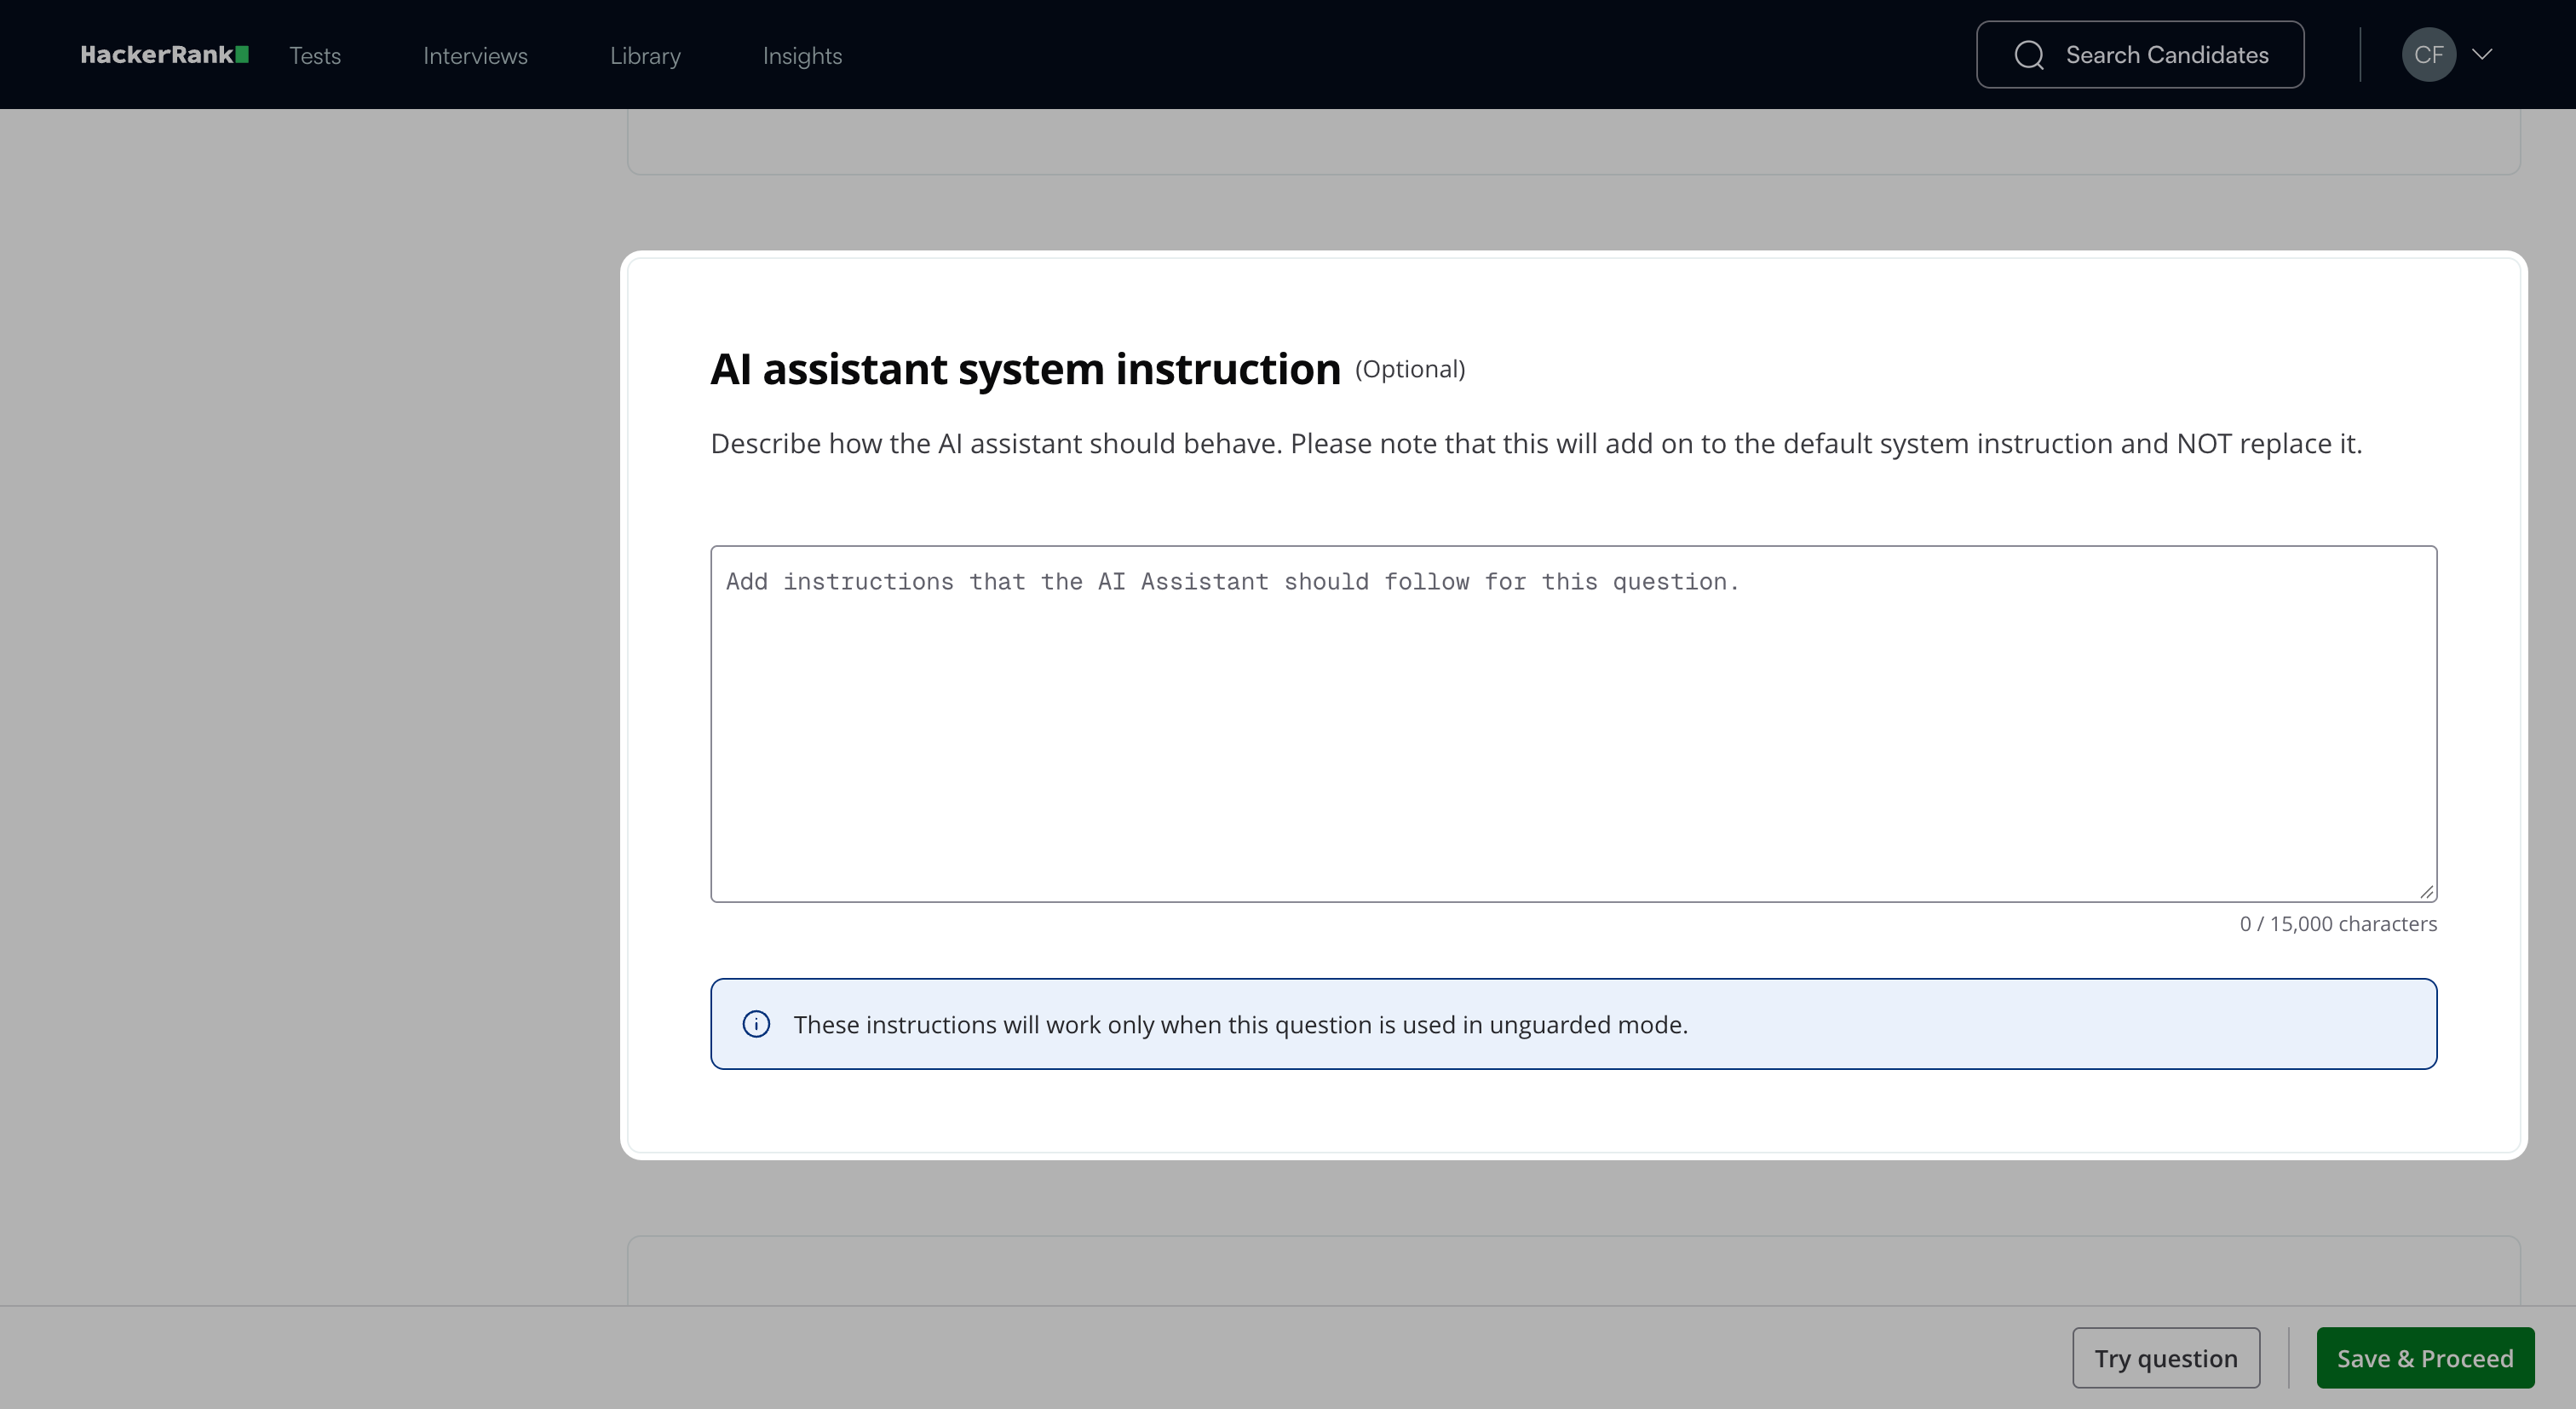This screenshot has height=1409, width=2576.
Task: Click the 'AI assistant system instruction' heading
Action: [1025, 369]
